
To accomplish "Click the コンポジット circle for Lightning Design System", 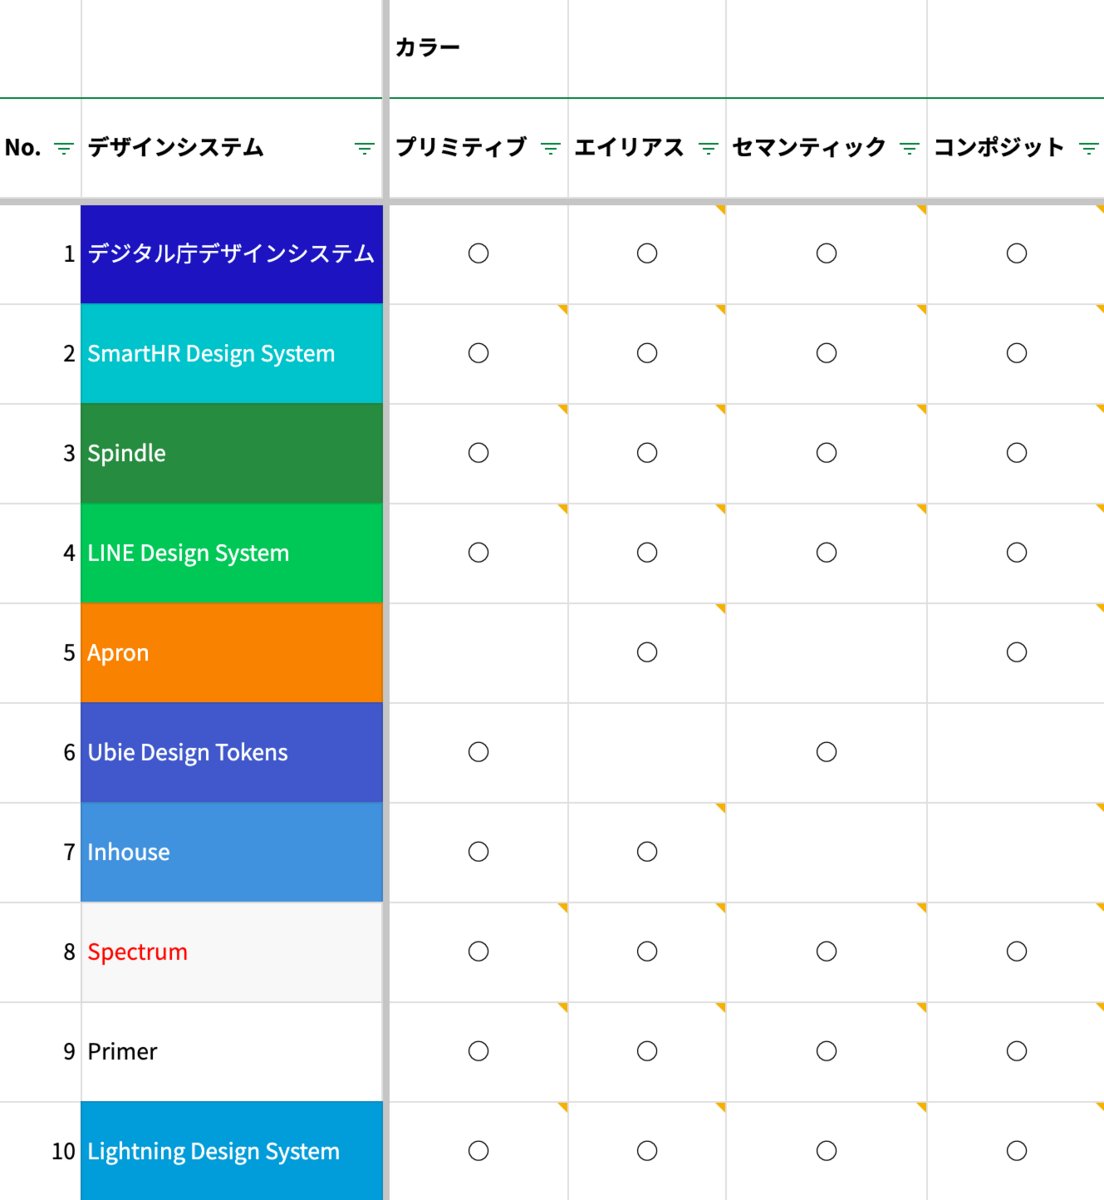I will 1017,1151.
